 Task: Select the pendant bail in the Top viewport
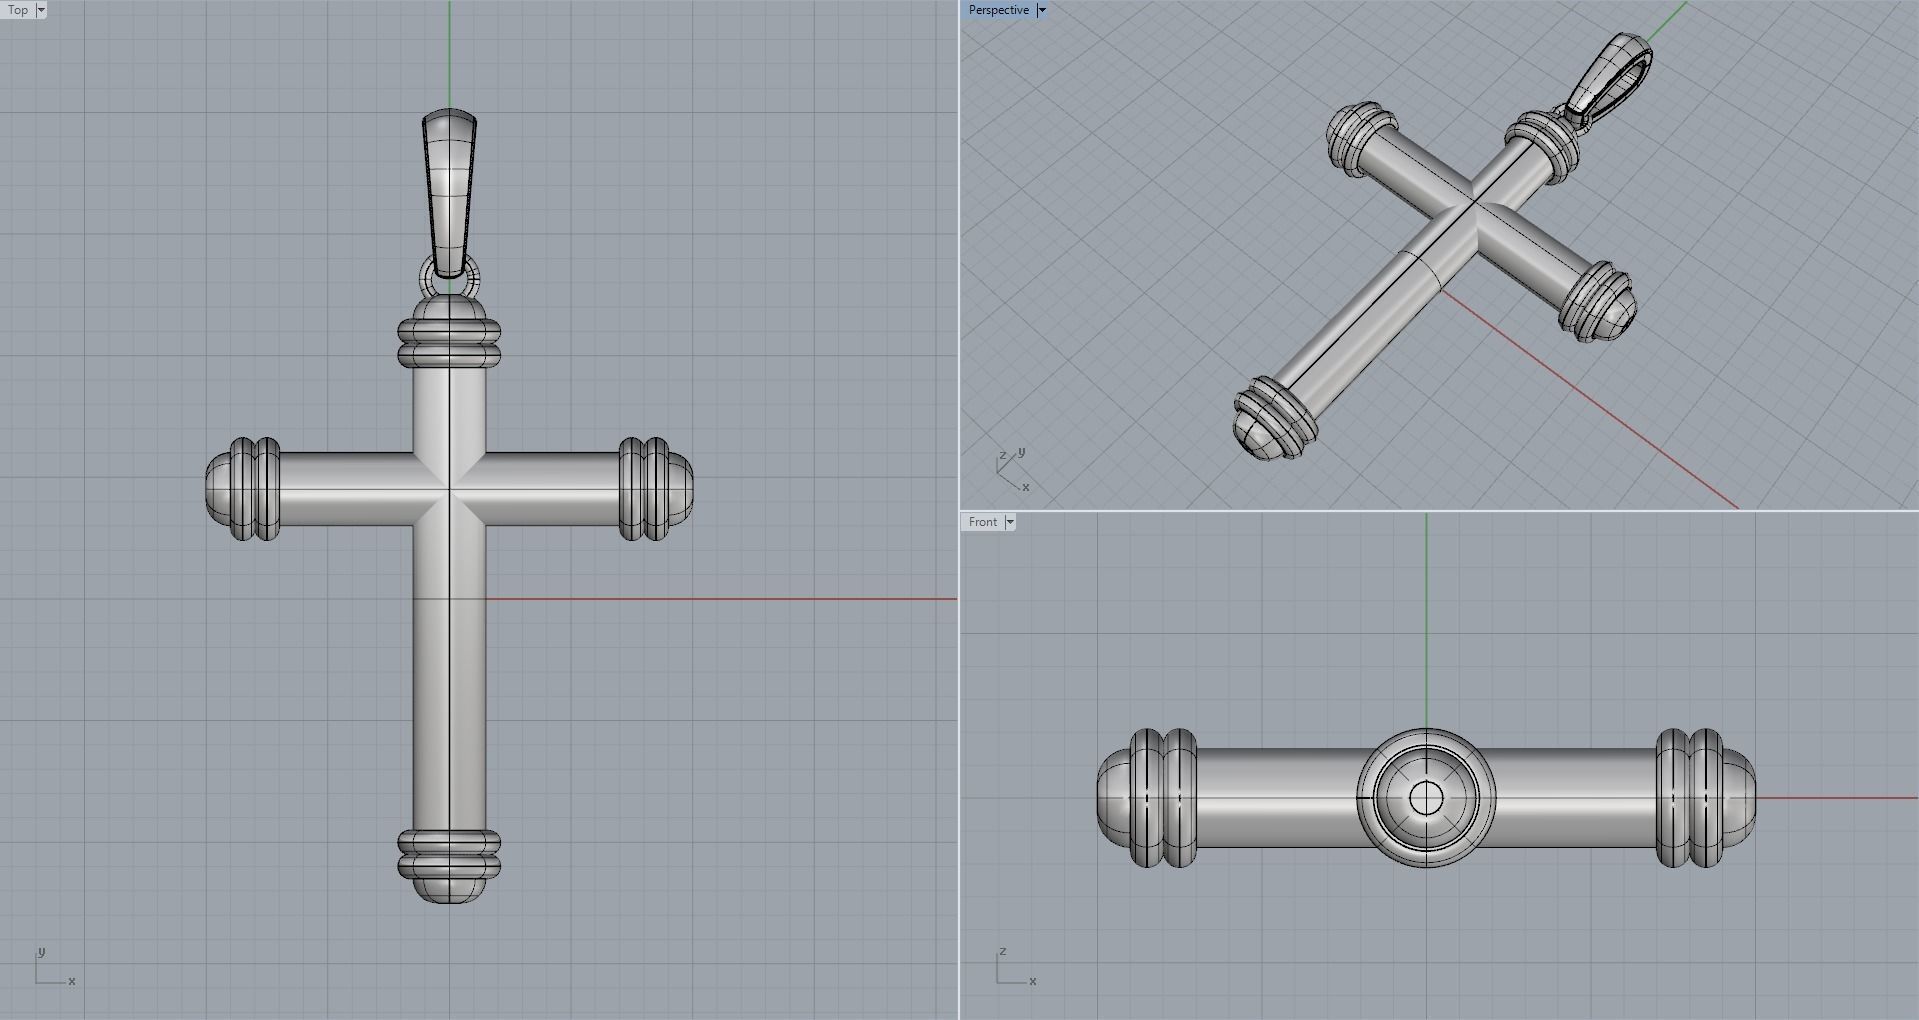pyautogui.click(x=449, y=194)
